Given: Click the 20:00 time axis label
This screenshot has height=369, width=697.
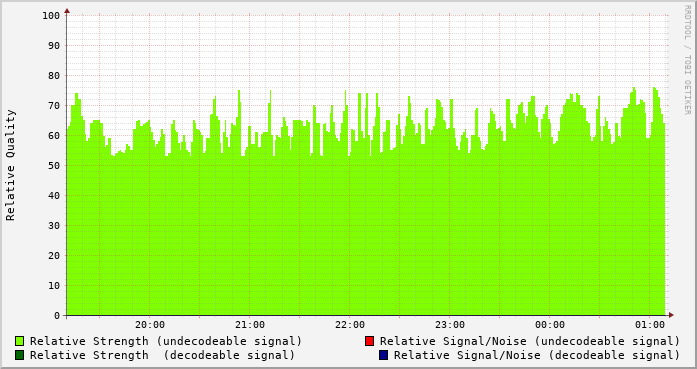Looking at the screenshot, I should coord(150,325).
